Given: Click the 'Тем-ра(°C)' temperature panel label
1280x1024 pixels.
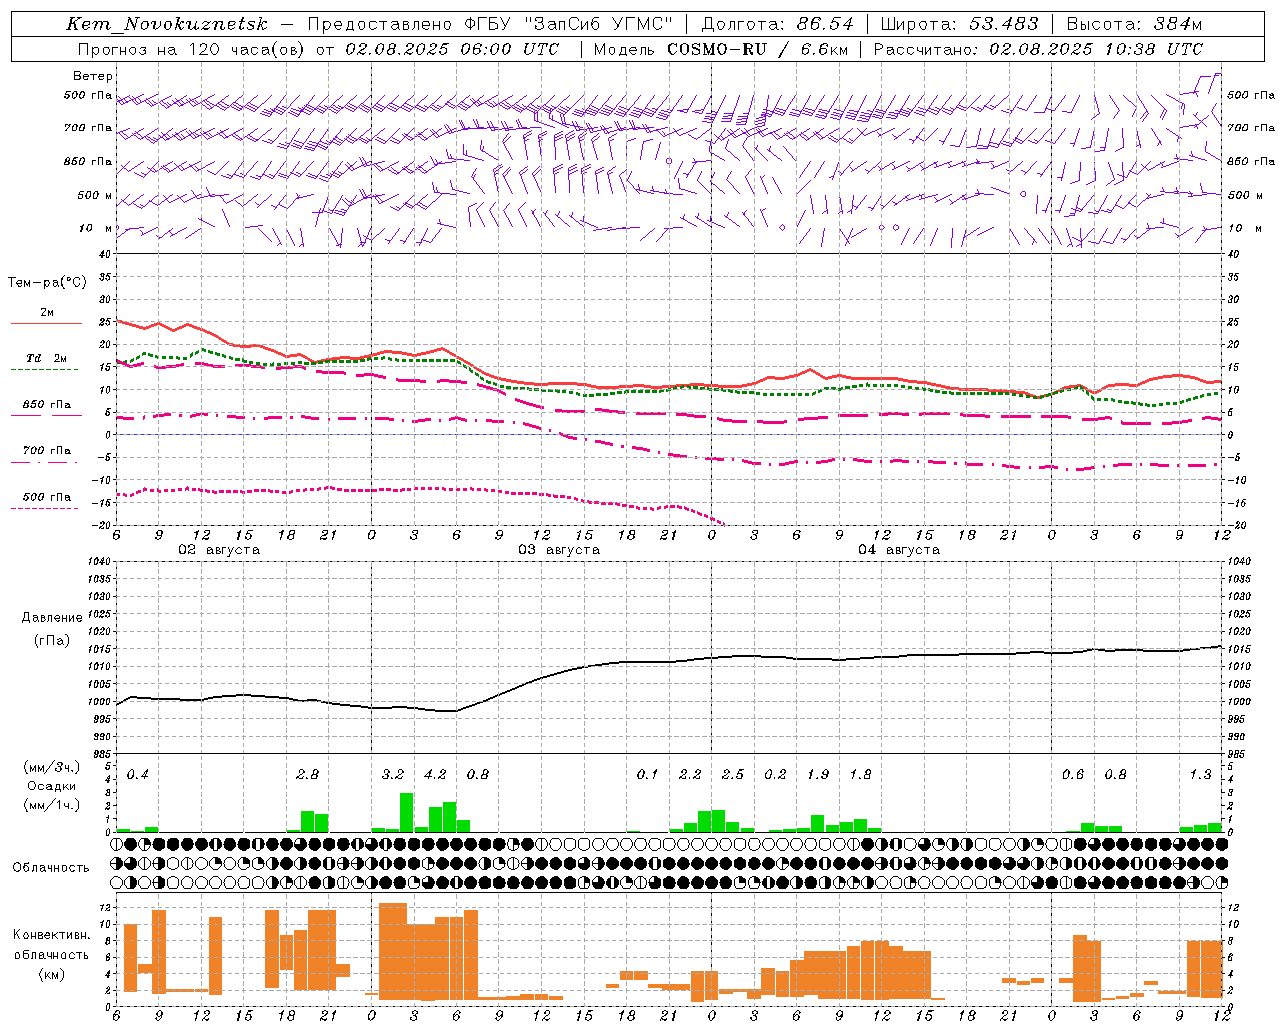Looking at the screenshot, I should coord(47,283).
